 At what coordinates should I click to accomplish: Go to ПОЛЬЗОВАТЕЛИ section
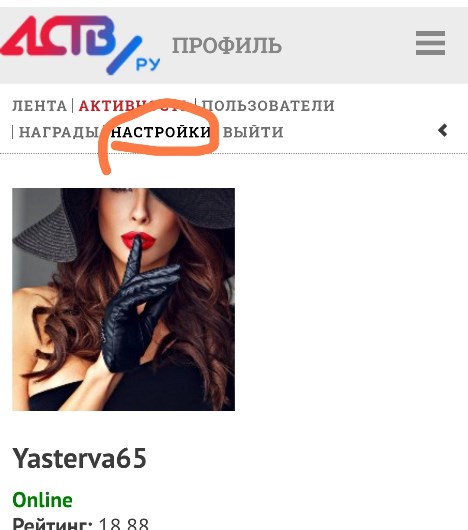268,106
